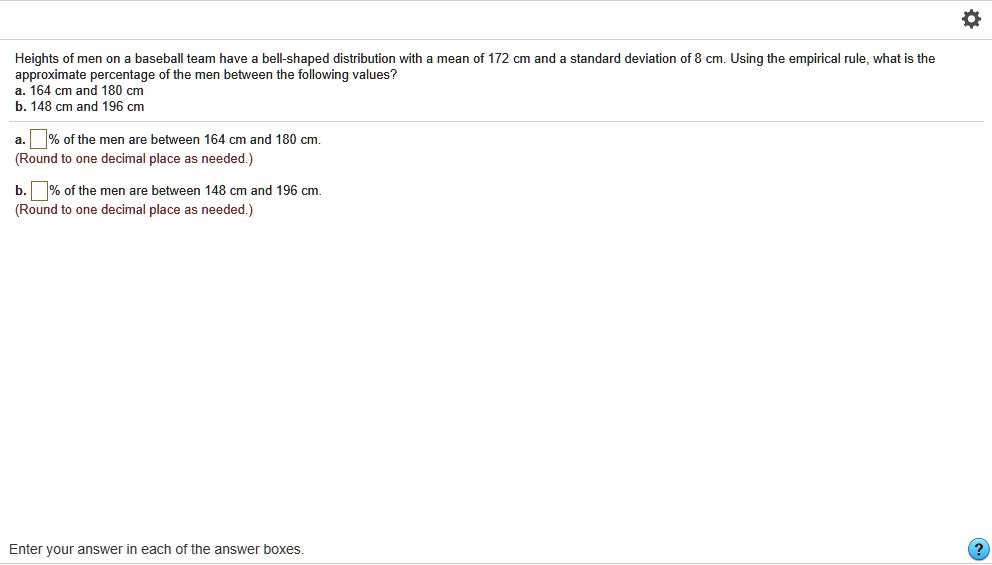The height and width of the screenshot is (565, 992).
Task: Click the rounding hint under part a
Action: pos(134,158)
